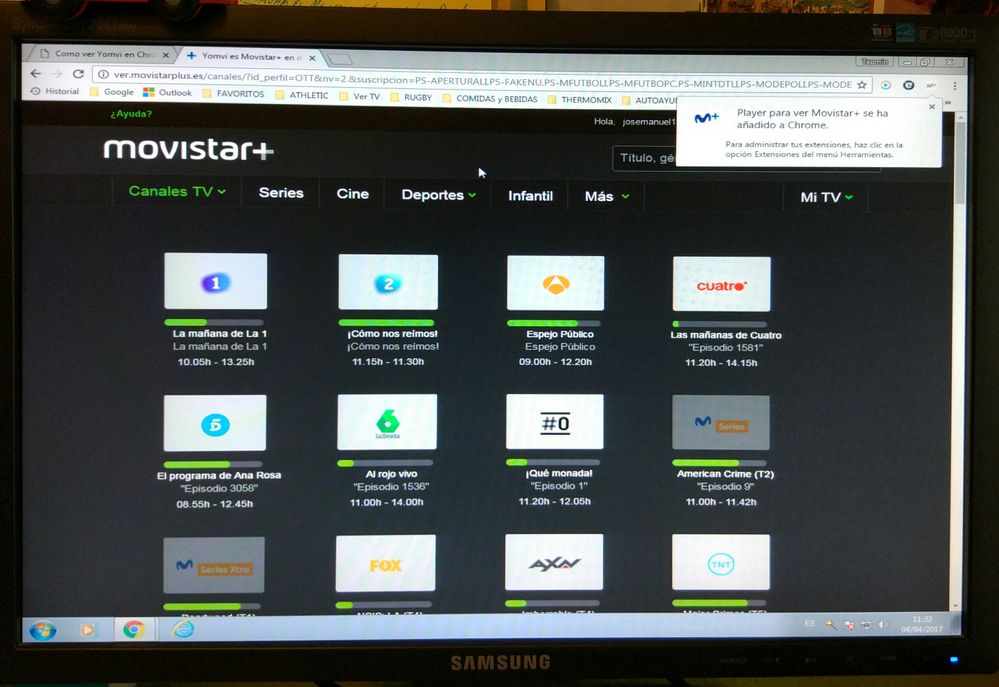Click the Telecinco channel icon

pyautogui.click(x=215, y=423)
